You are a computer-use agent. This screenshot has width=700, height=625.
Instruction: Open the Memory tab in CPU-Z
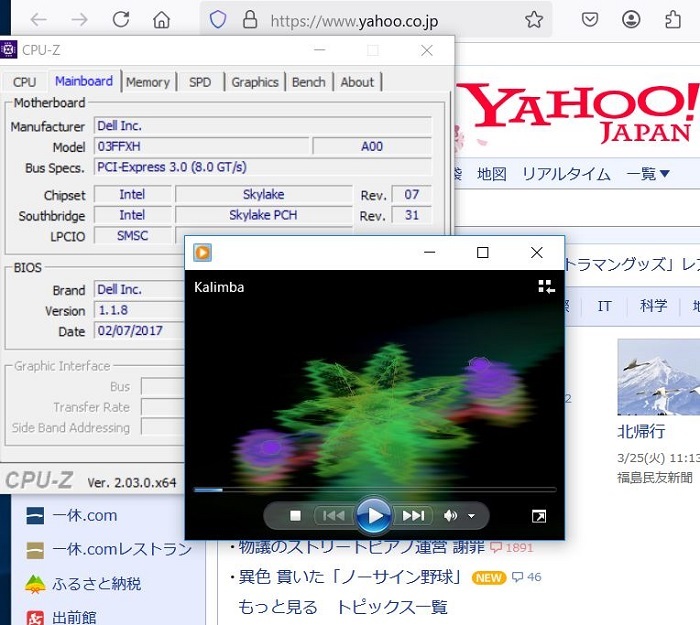coord(148,82)
